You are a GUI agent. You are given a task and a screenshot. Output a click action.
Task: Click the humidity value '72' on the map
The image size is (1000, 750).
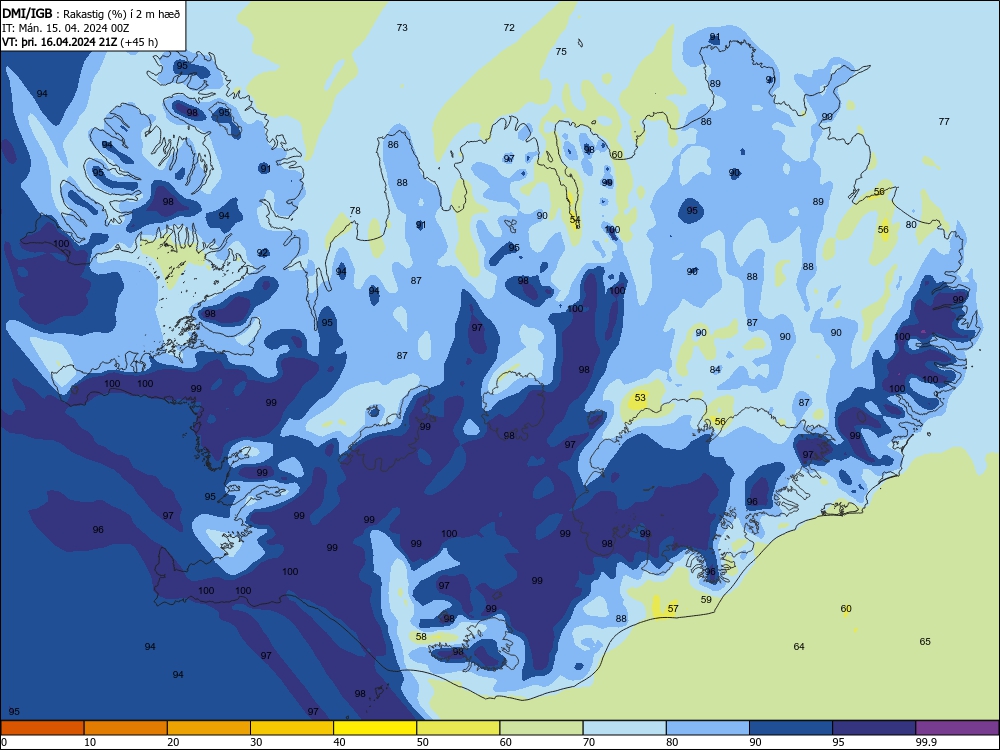click(x=509, y=27)
